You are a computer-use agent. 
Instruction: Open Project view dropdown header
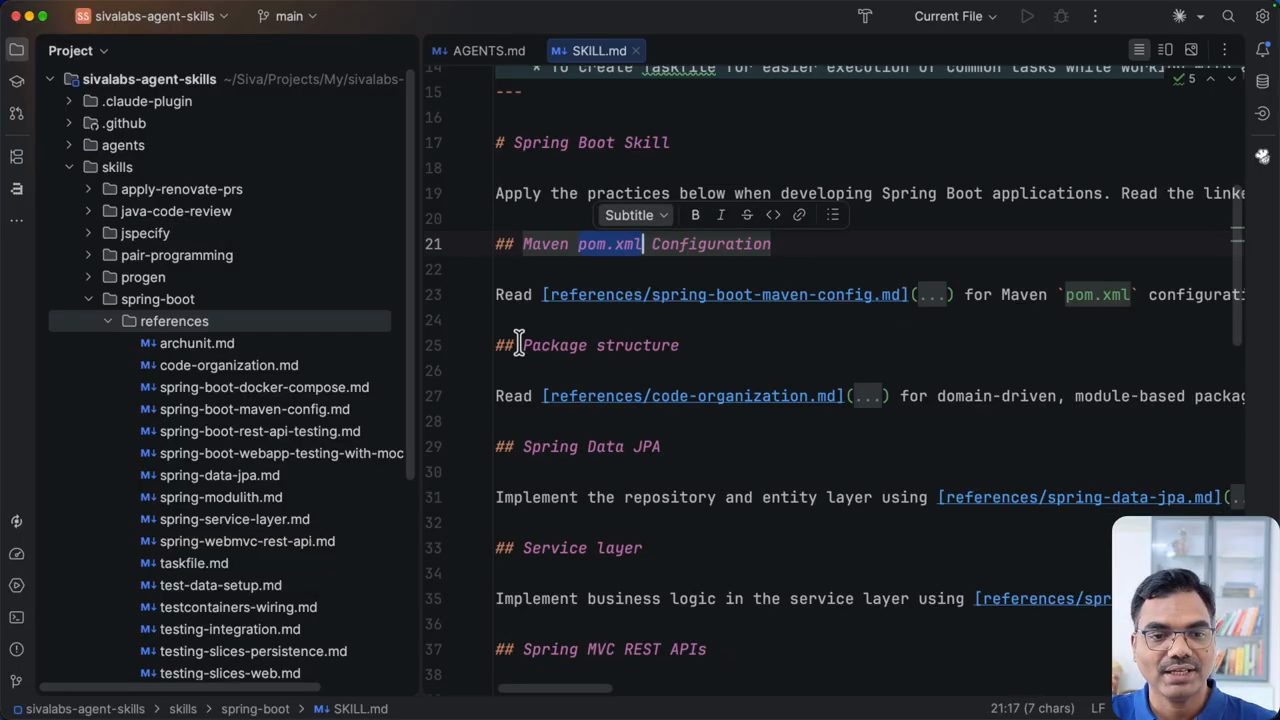[78, 50]
